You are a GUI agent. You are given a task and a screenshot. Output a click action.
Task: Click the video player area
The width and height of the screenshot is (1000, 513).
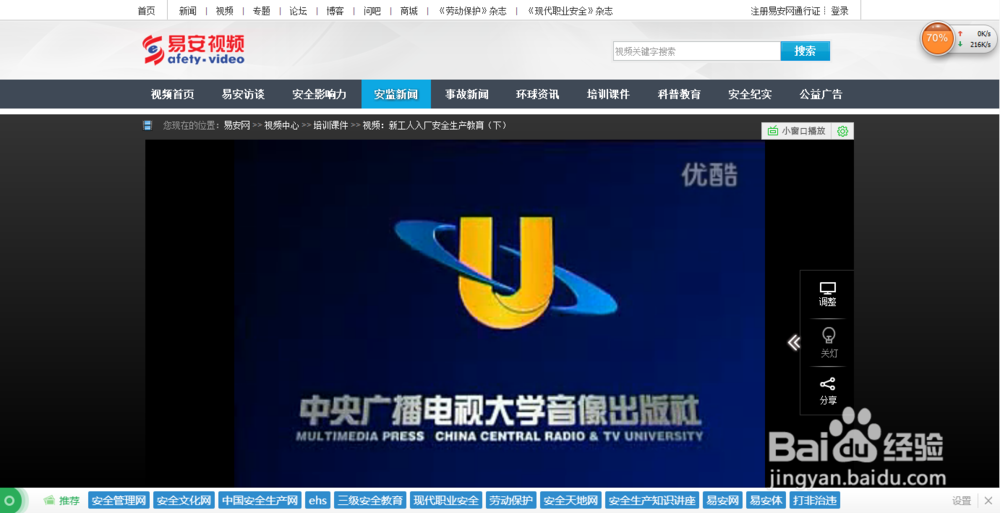tap(499, 313)
